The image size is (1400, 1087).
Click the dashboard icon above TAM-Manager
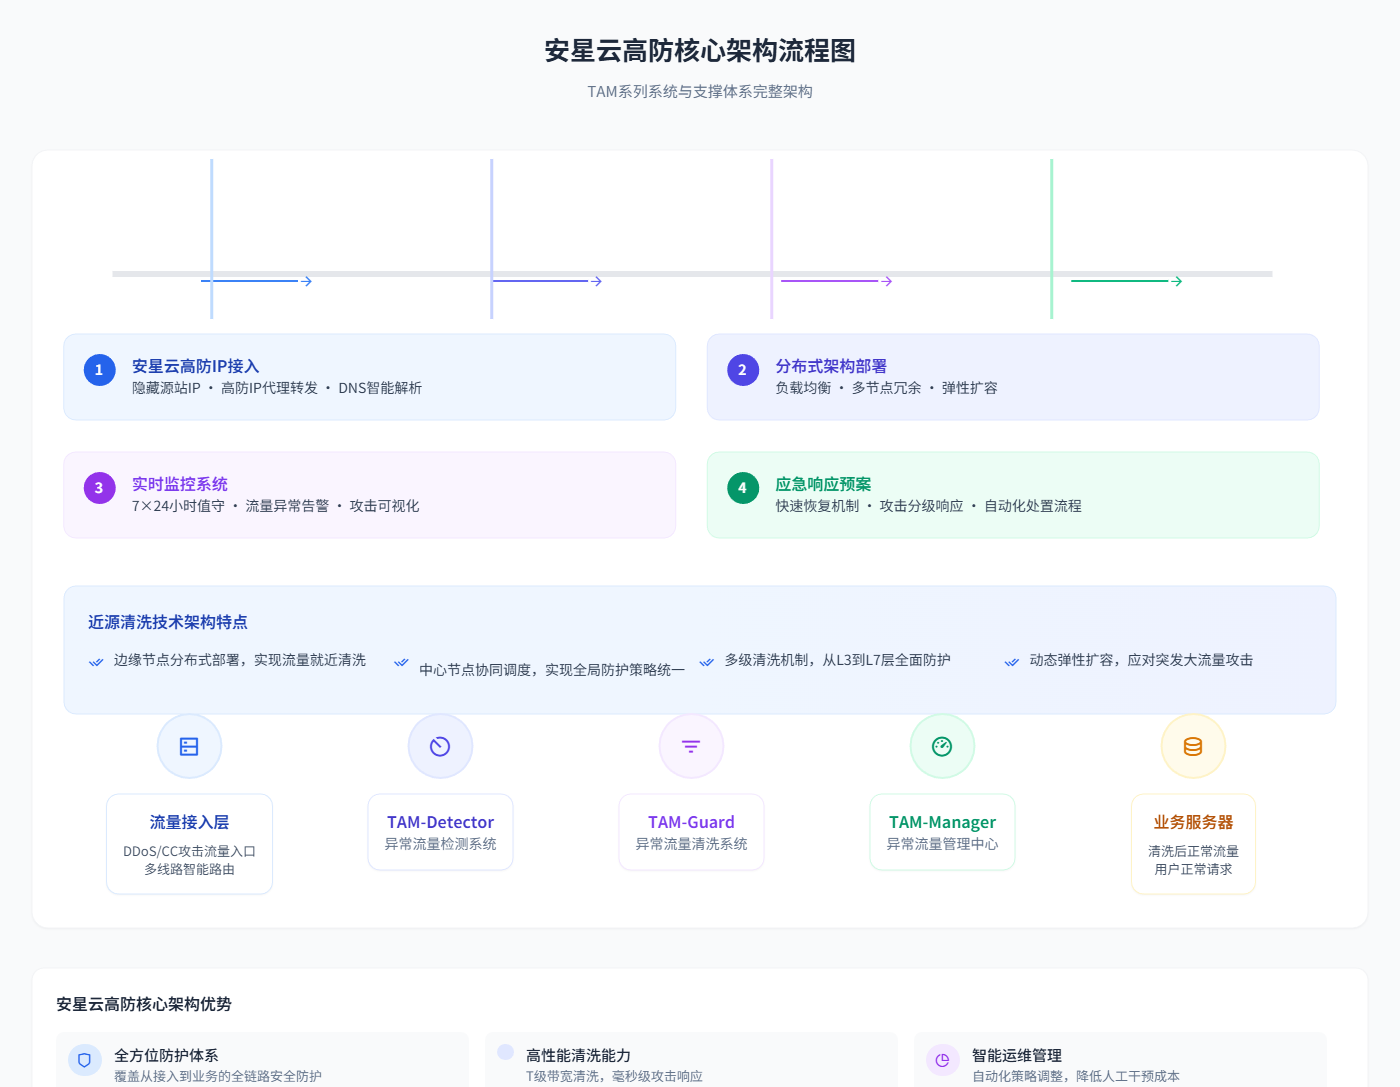click(x=942, y=746)
